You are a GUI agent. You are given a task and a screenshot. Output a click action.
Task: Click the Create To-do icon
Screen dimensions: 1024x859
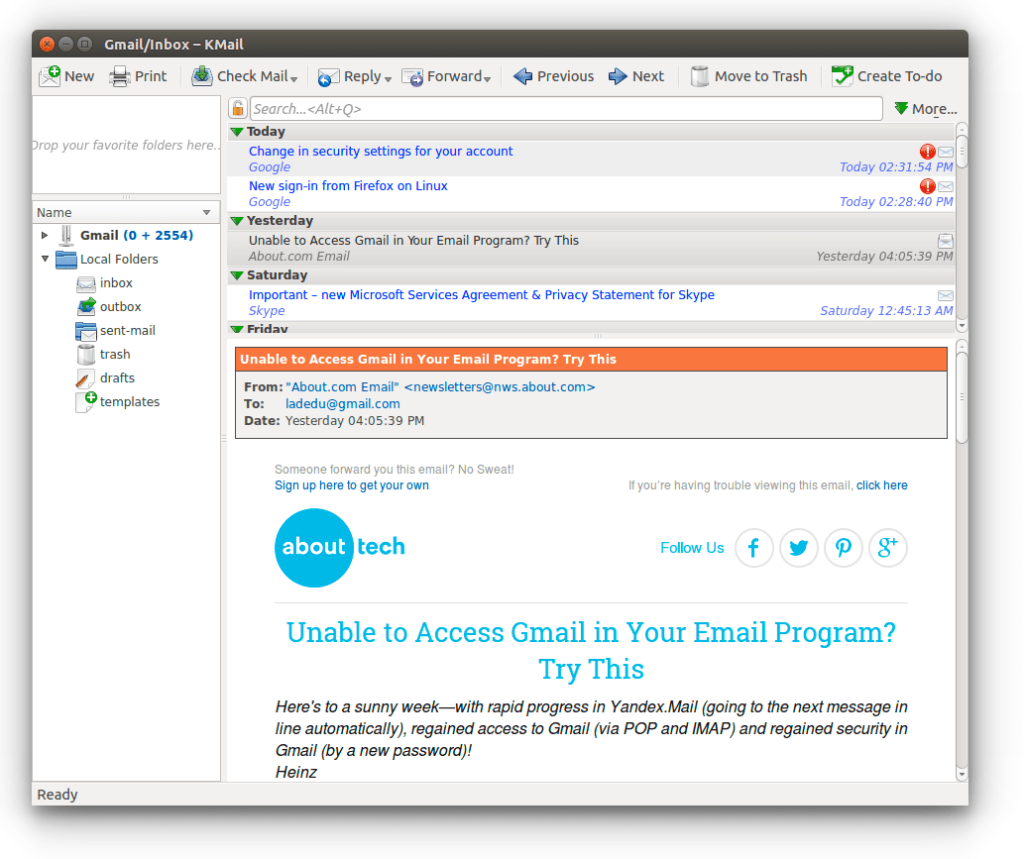[x=842, y=76]
